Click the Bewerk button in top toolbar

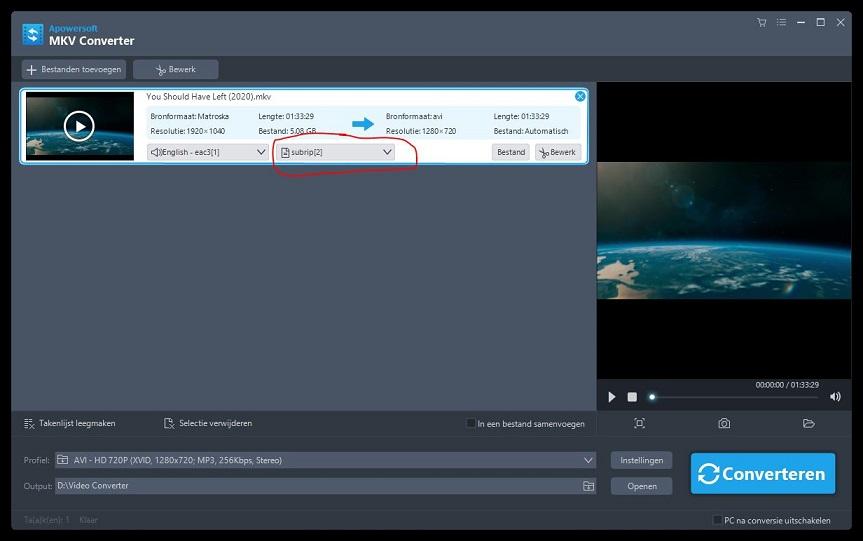176,69
